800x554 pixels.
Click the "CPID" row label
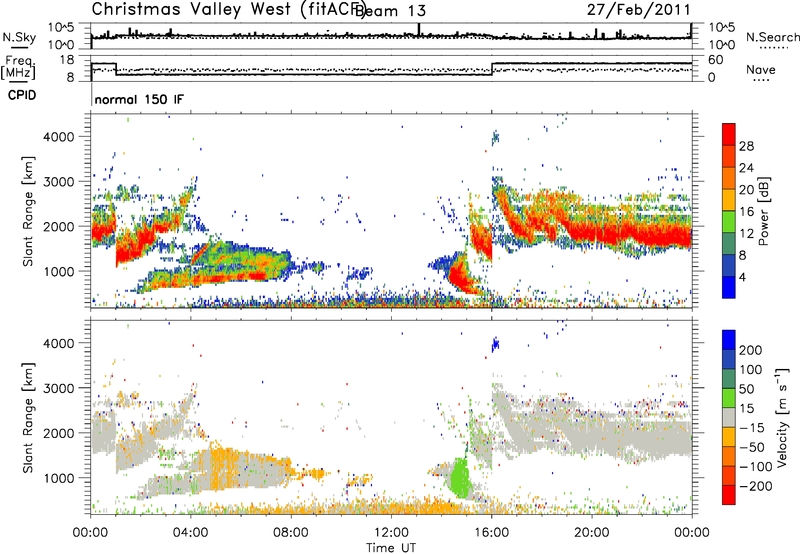coord(22,95)
